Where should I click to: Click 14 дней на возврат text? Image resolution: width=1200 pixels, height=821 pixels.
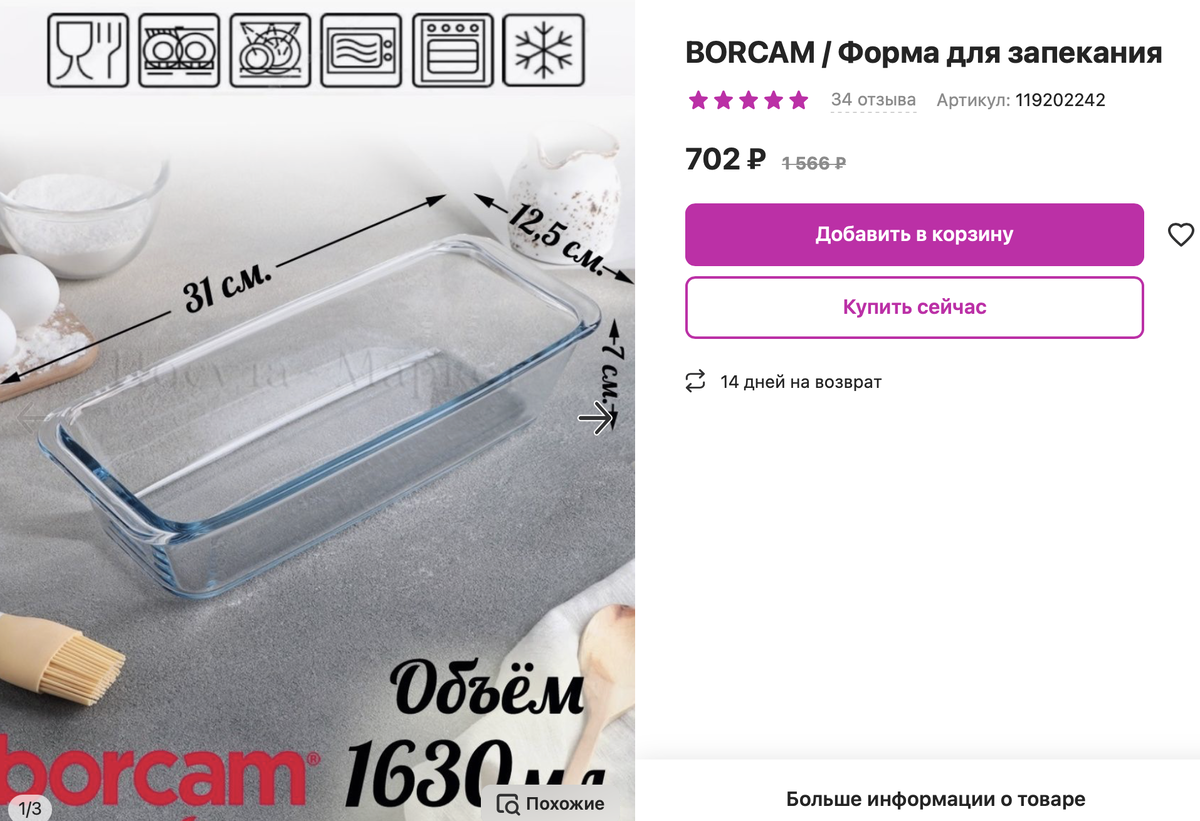801,382
